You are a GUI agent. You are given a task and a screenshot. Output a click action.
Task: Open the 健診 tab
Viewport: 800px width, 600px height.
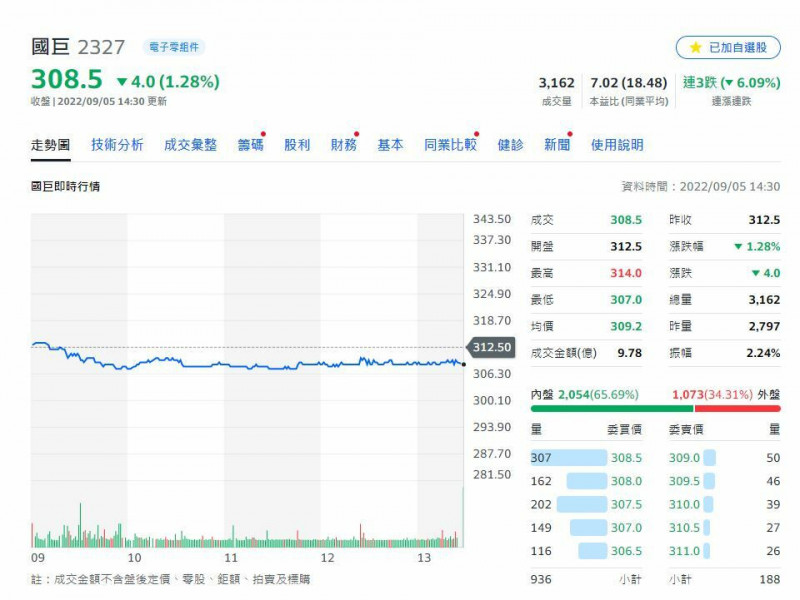(510, 145)
